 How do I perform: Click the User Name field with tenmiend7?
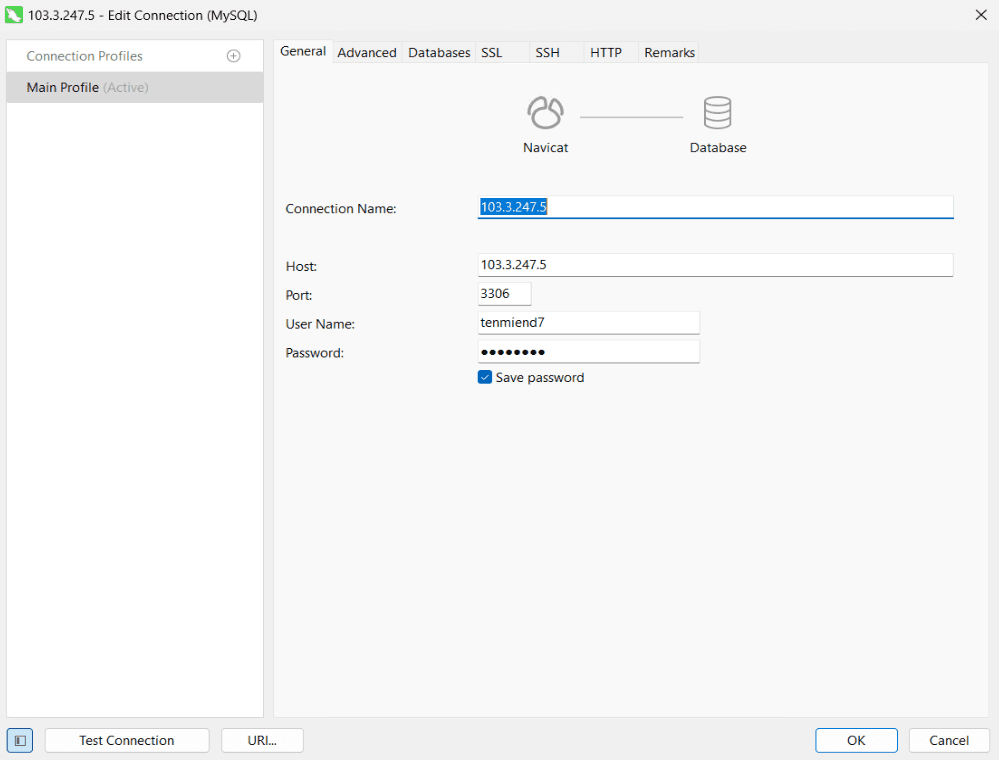click(x=589, y=323)
